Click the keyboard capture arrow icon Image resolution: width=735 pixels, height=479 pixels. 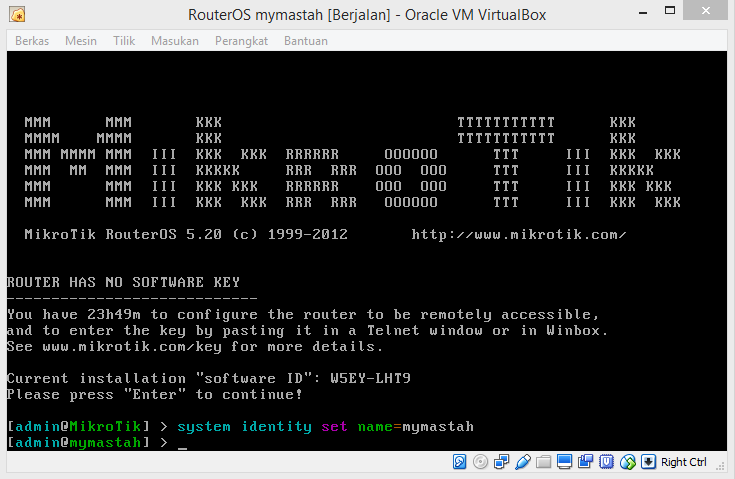coord(648,462)
